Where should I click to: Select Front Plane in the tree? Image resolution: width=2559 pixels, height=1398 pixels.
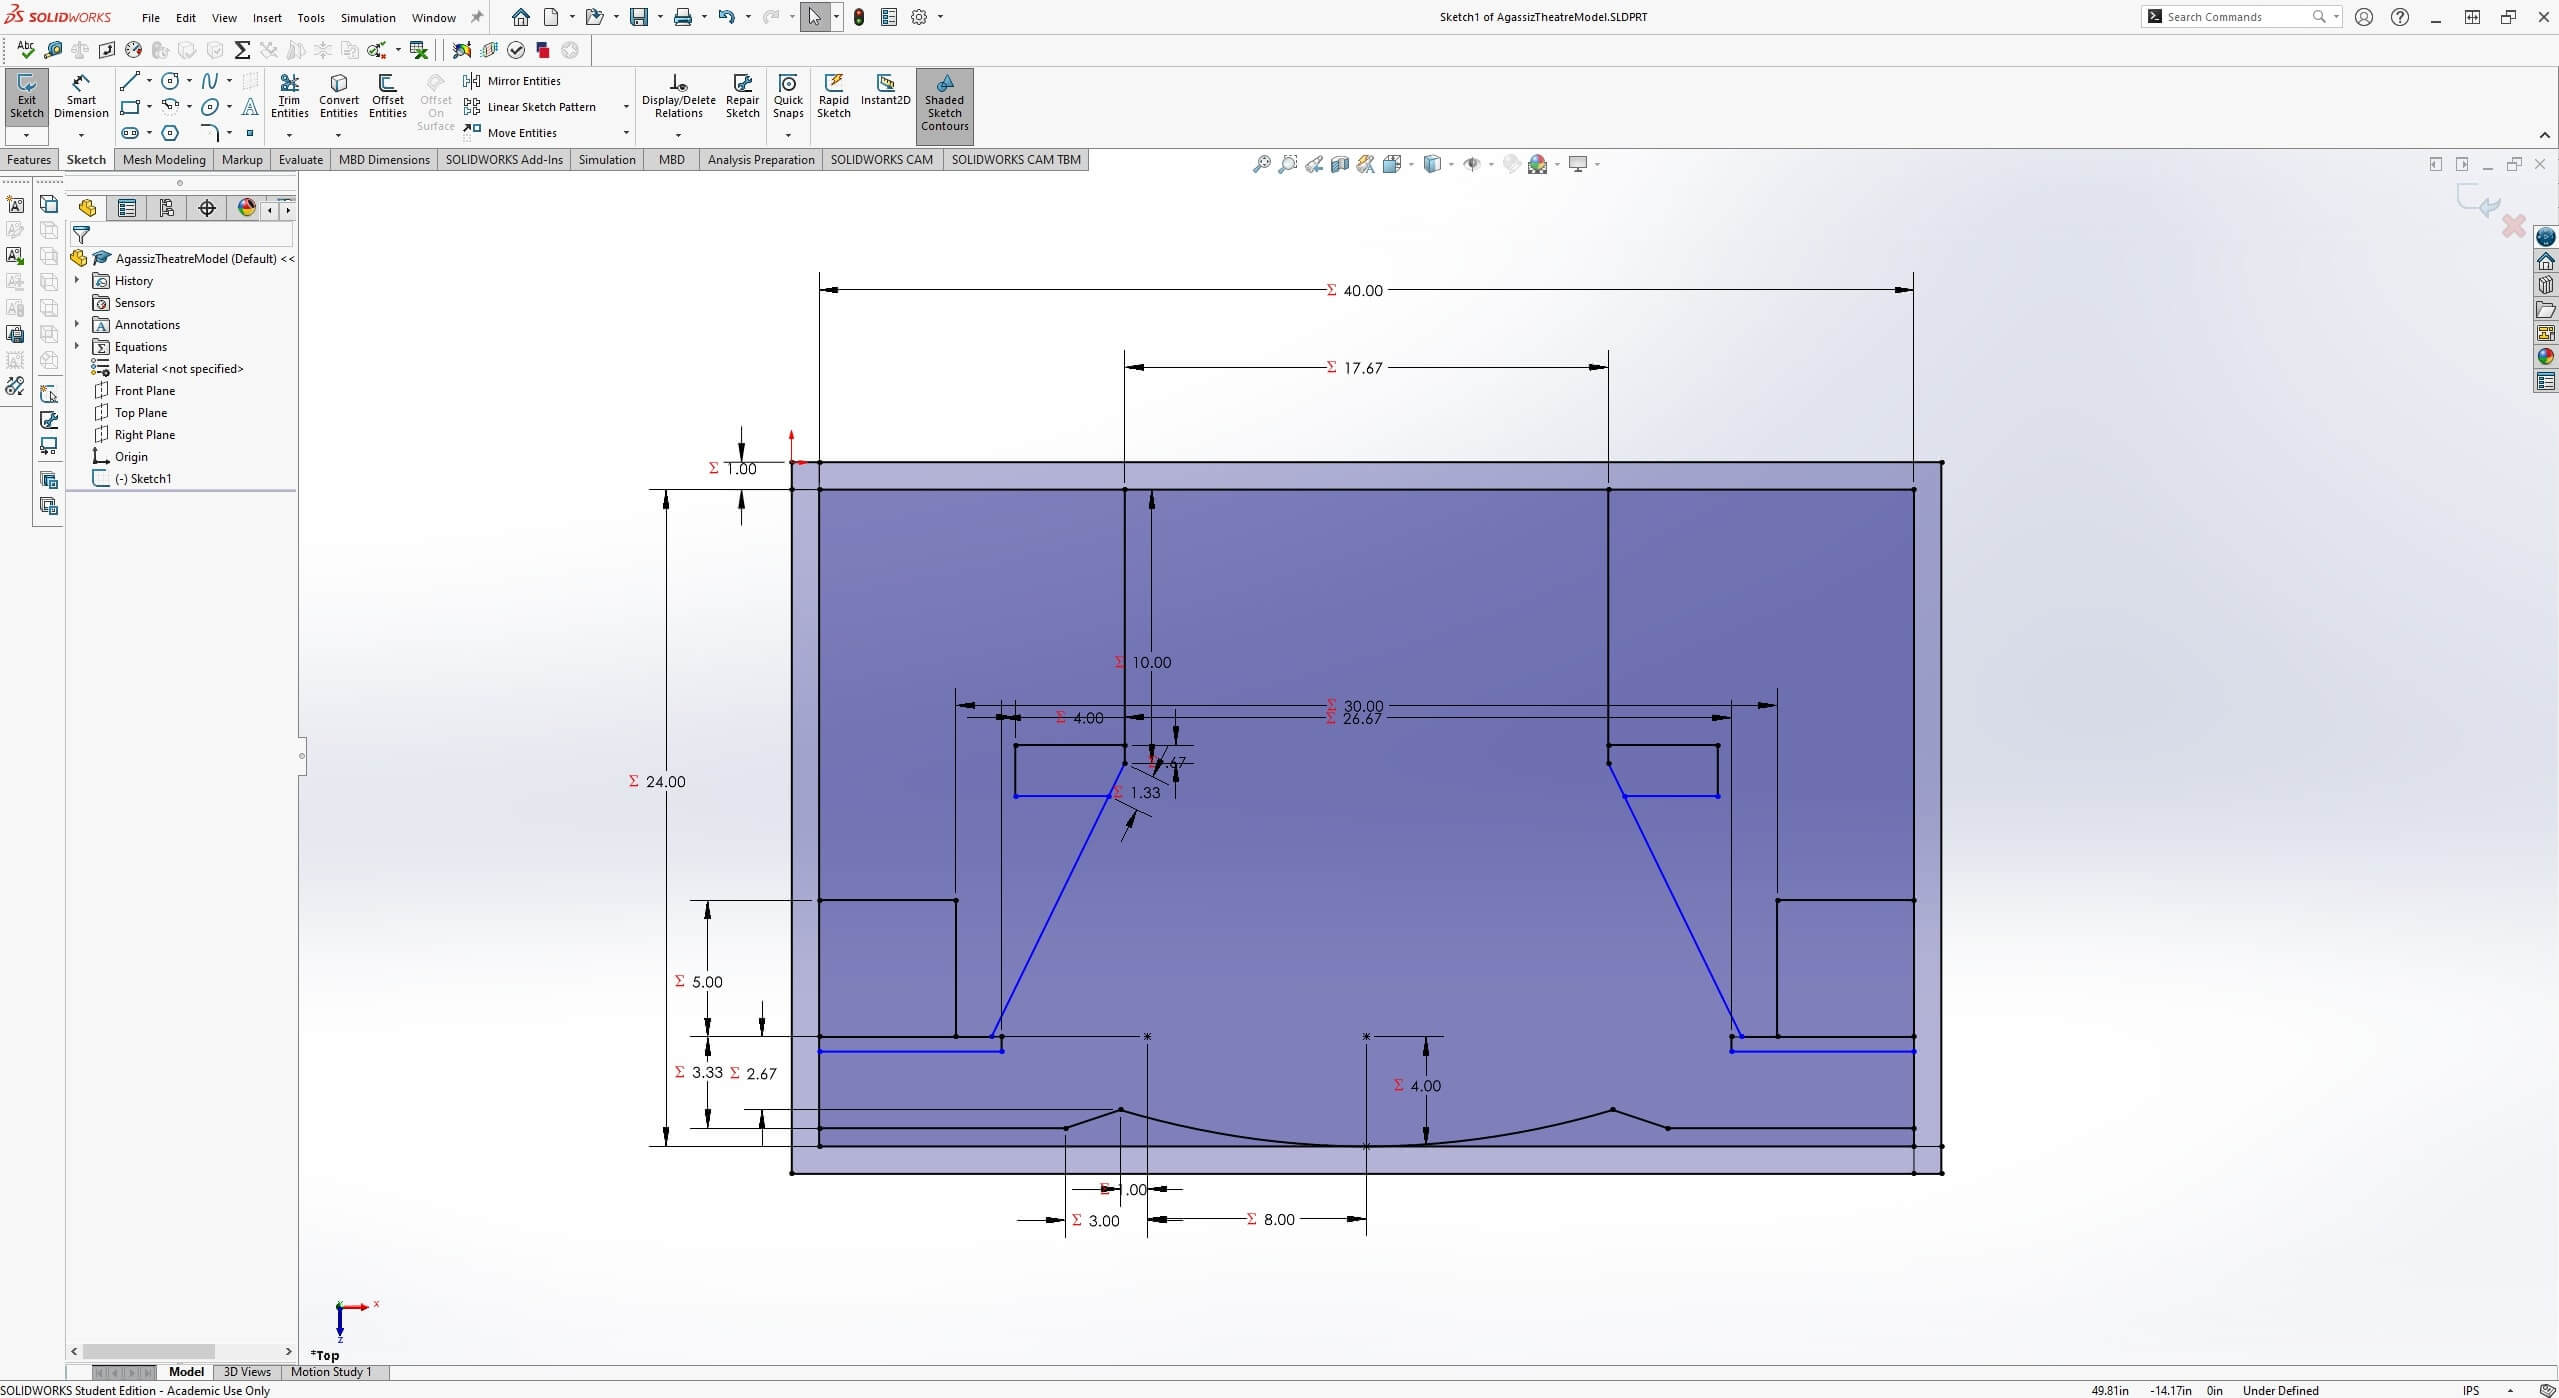[145, 391]
